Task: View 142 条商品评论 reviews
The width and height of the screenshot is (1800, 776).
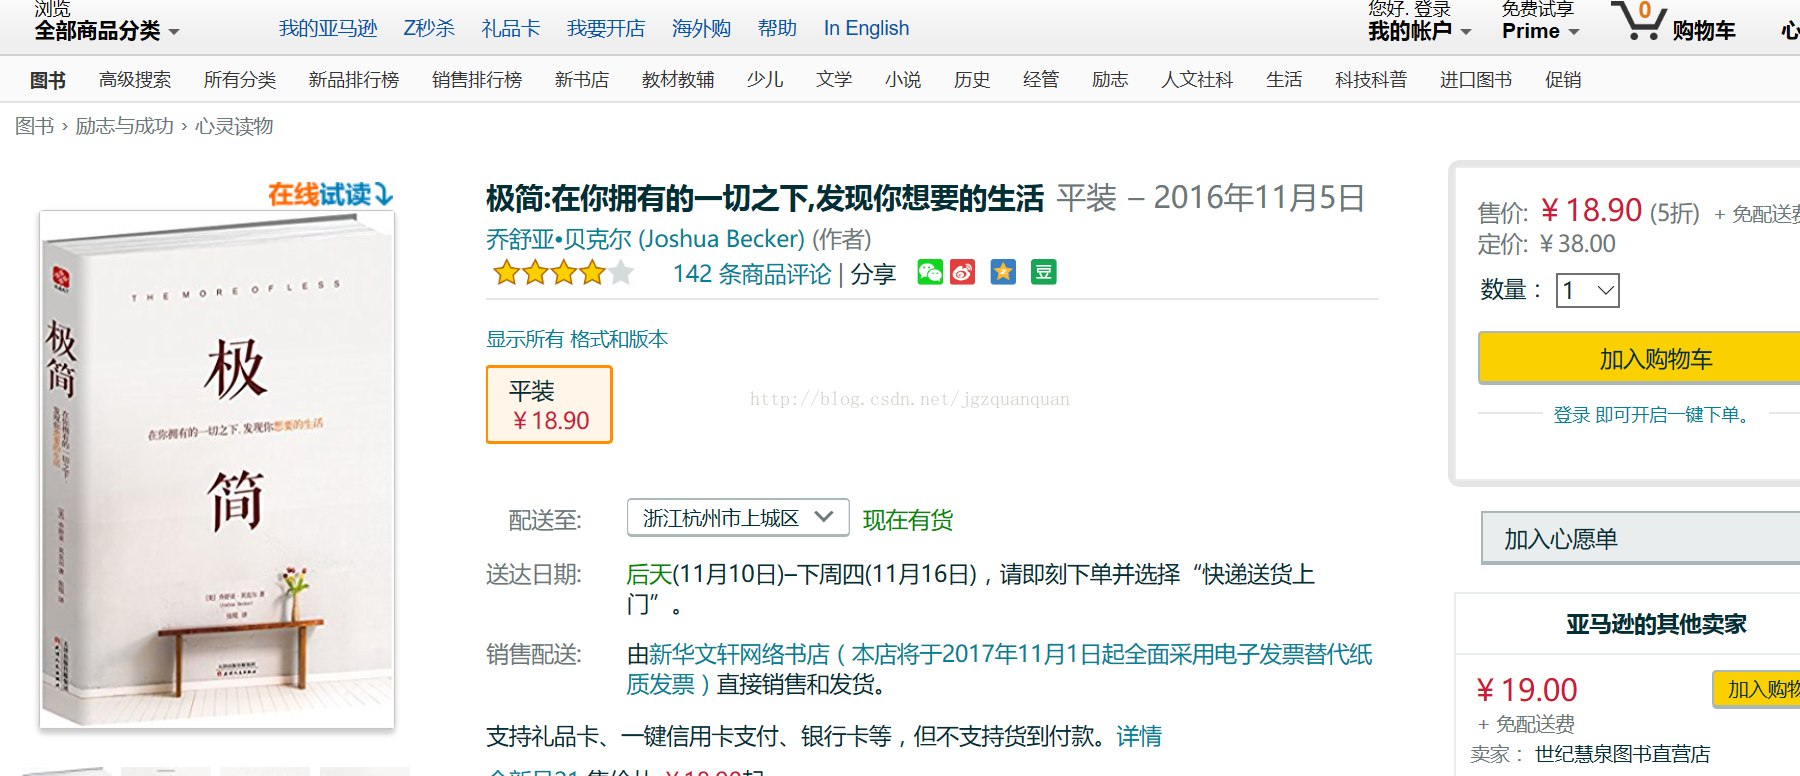Action: pyautogui.click(x=752, y=274)
